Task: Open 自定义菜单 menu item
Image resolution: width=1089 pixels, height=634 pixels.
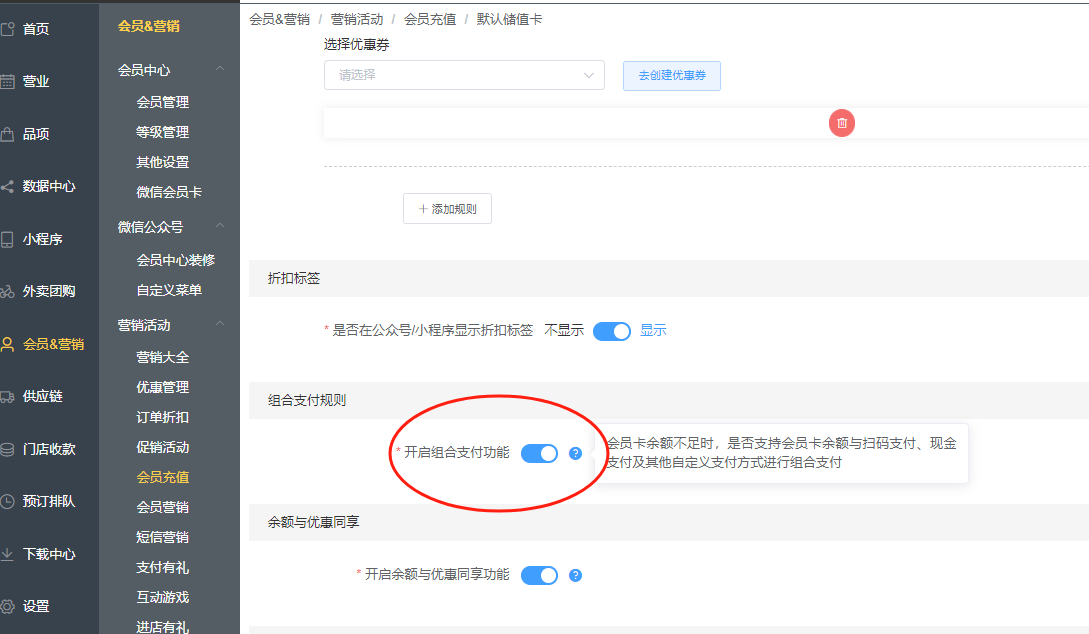Action: (169, 290)
